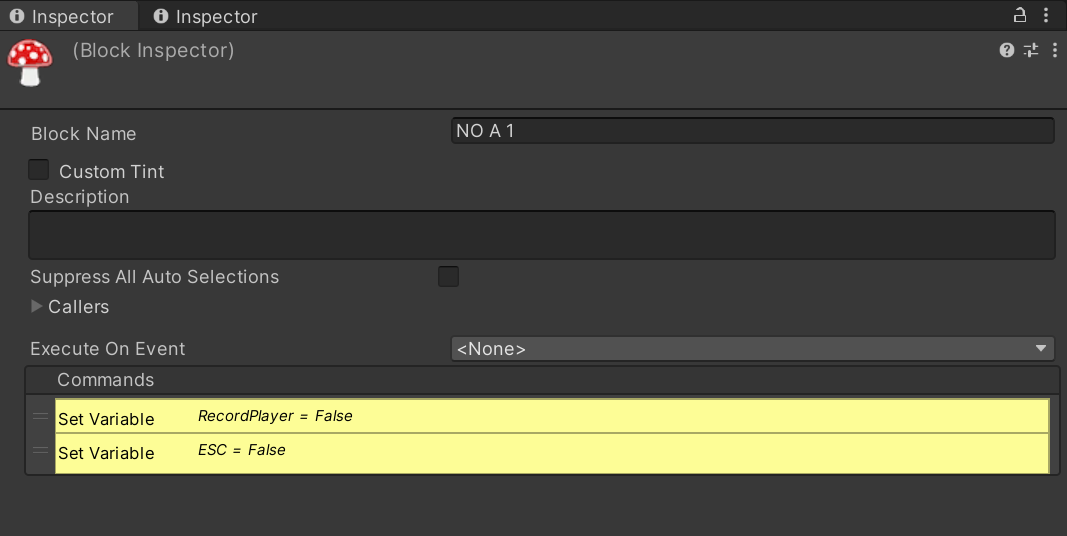Toggle the Inspector lock icon
The height and width of the screenshot is (536, 1067).
(1019, 15)
